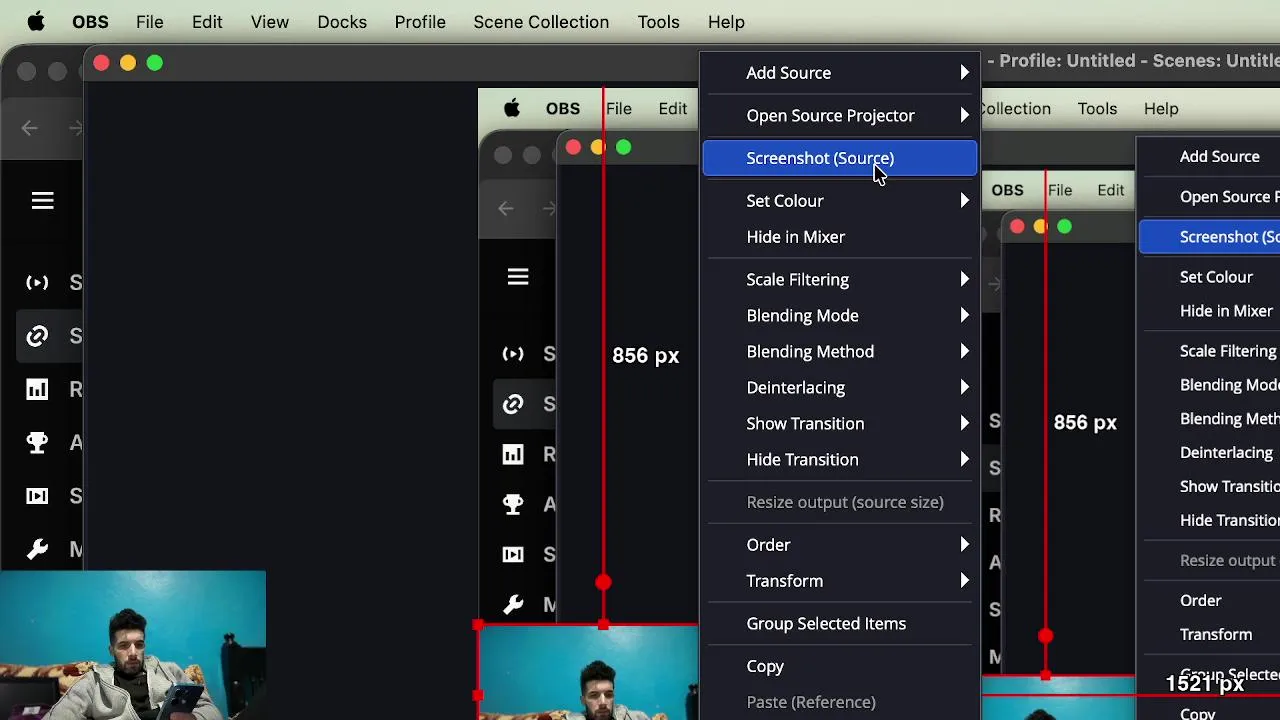The image size is (1280, 720).
Task: Expand the Blending Mode submenu in the front context menu
Action: 840,316
